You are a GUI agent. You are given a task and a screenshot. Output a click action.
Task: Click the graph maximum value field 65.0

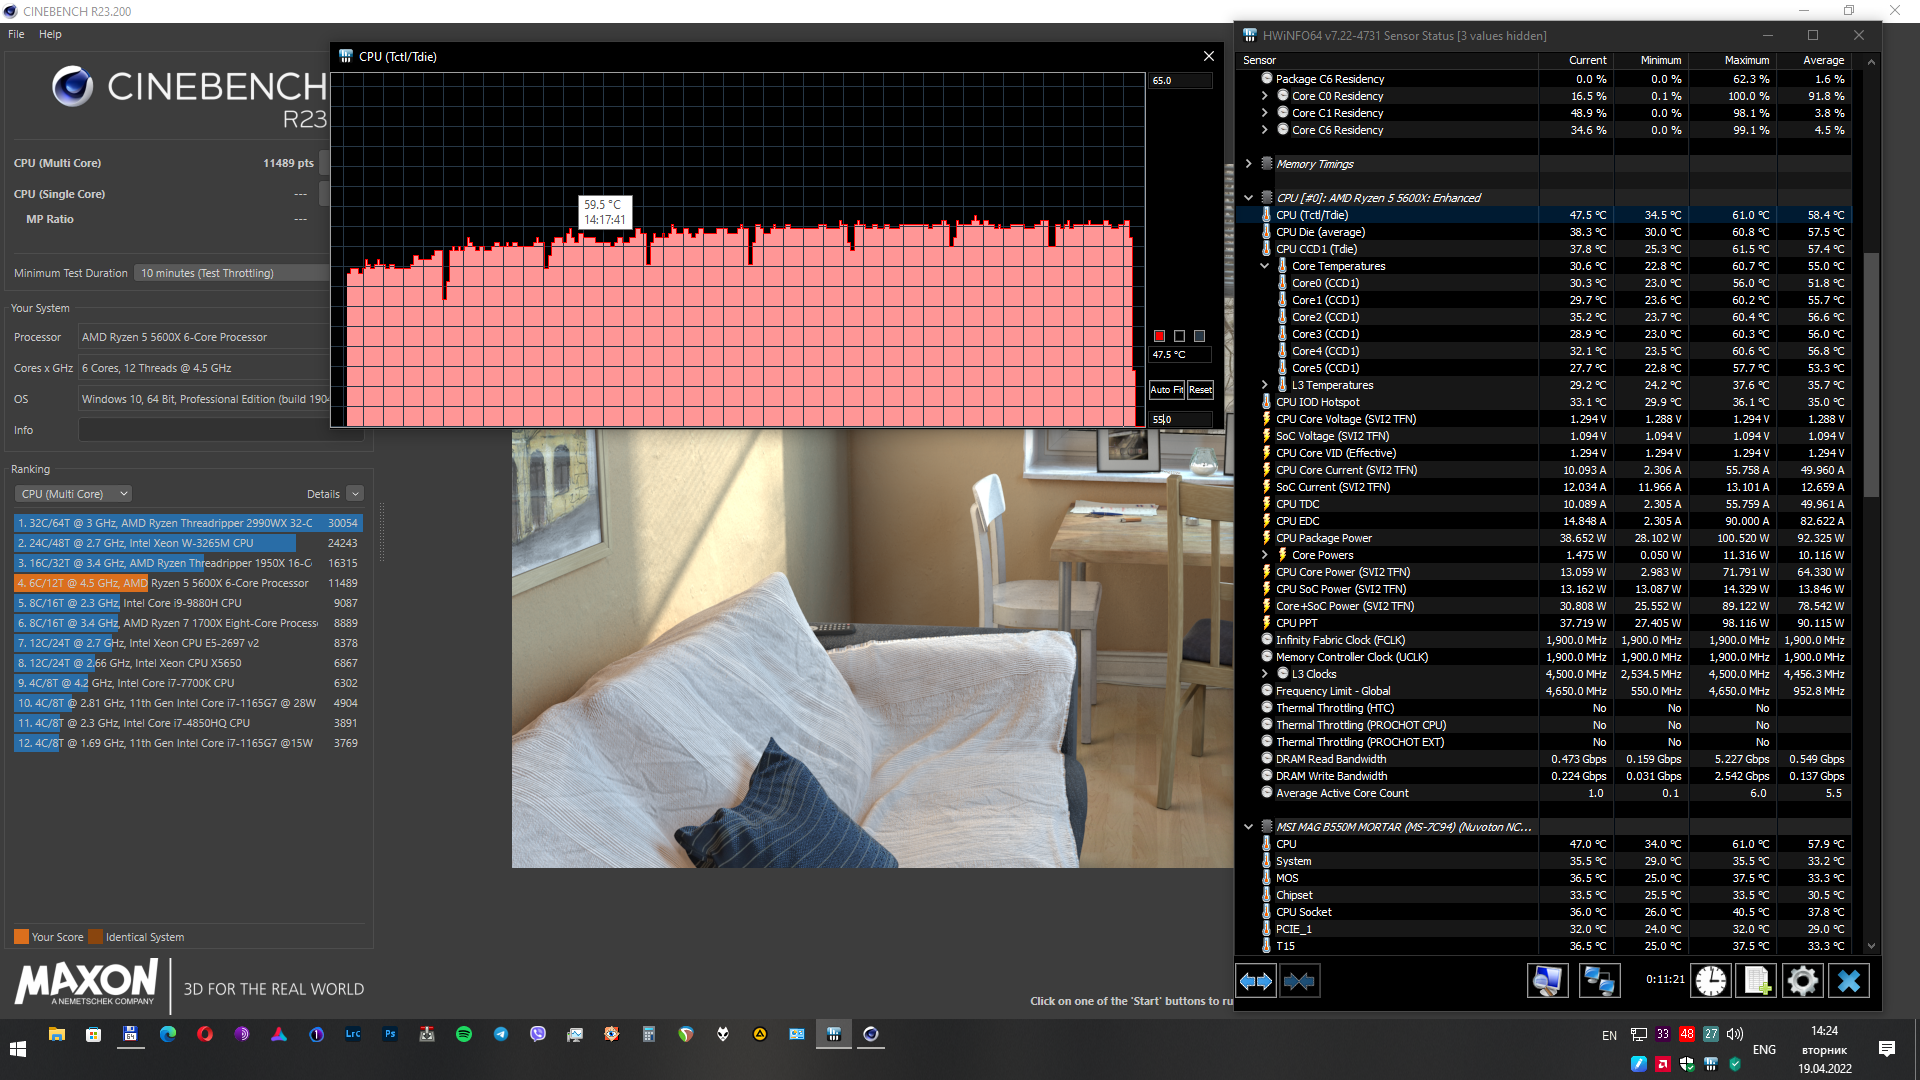[x=1179, y=81]
